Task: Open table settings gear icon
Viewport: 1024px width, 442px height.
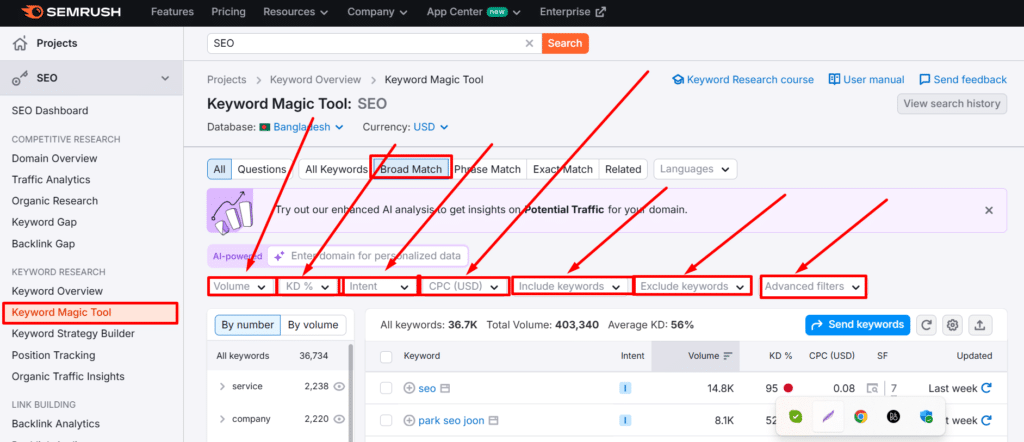Action: tap(953, 324)
